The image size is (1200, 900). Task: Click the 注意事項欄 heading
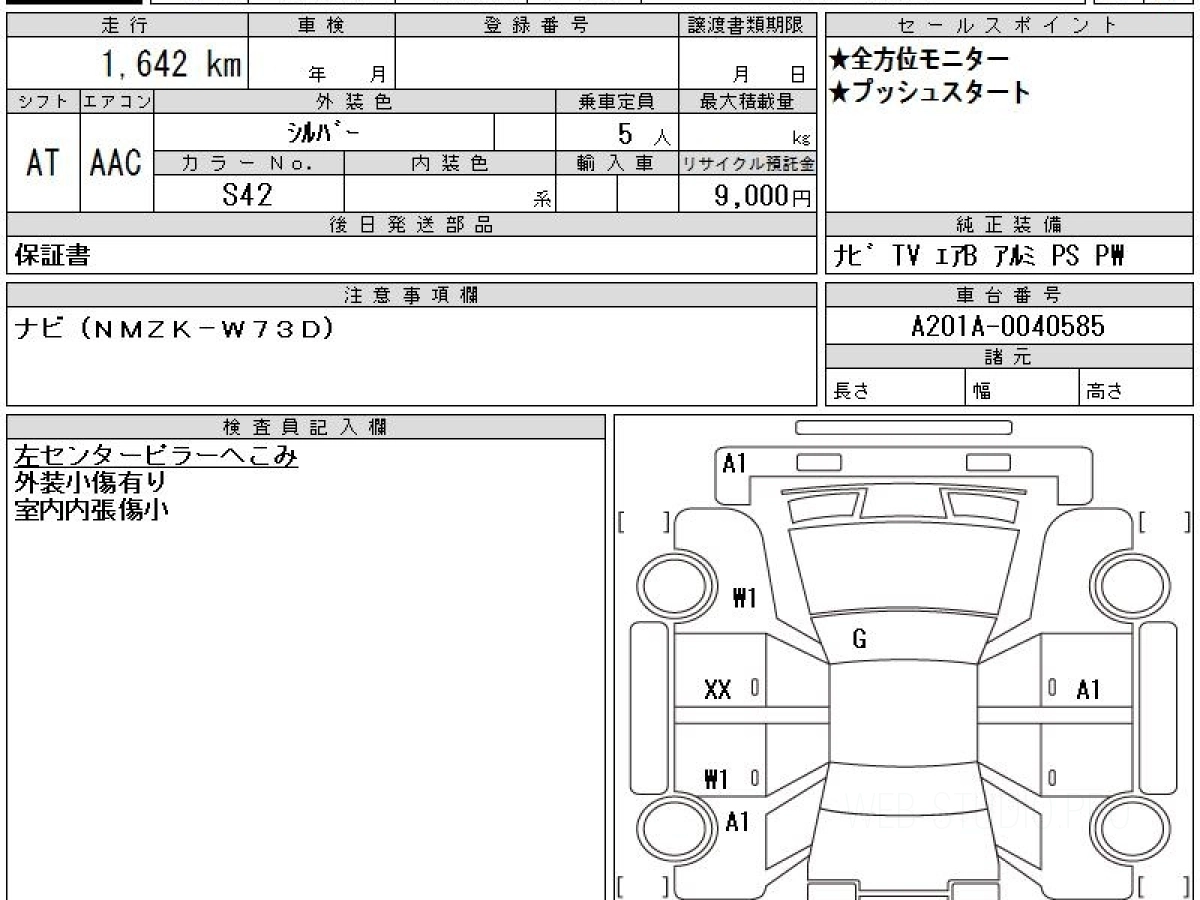coord(412,295)
